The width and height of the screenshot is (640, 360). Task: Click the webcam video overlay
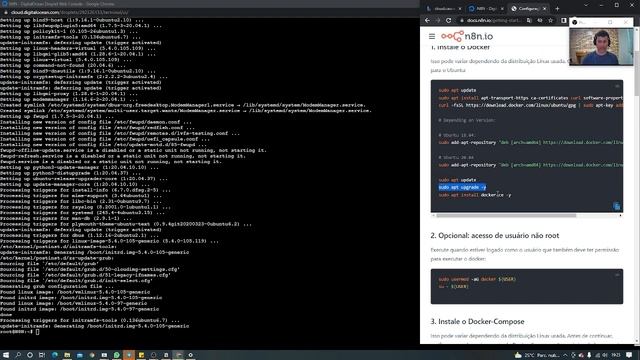coord(601,47)
